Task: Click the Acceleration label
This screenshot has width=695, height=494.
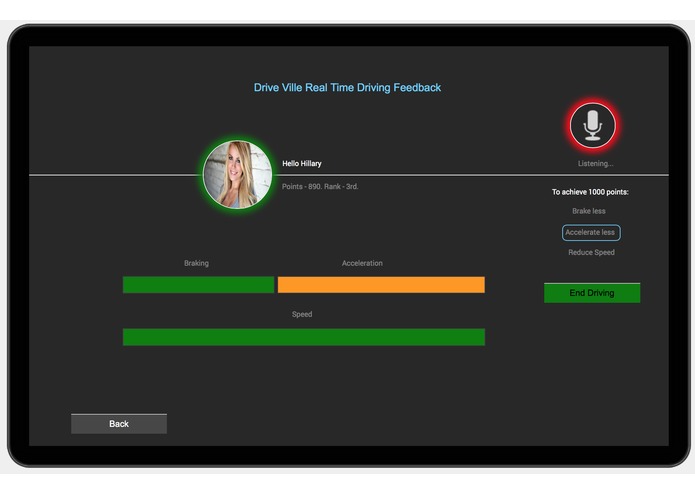Action: pos(362,263)
